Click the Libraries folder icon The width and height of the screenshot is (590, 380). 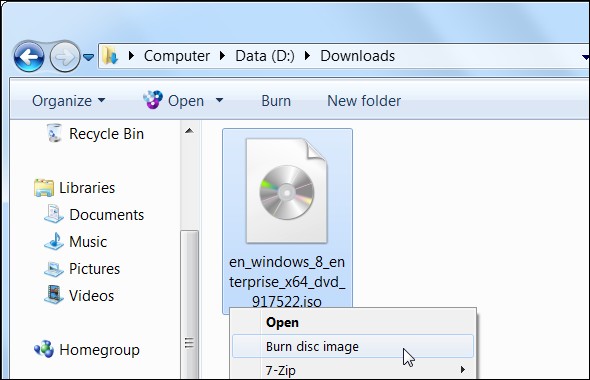[x=44, y=188]
